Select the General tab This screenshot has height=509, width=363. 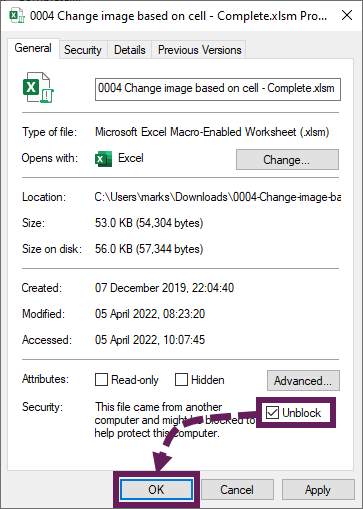tap(33, 48)
